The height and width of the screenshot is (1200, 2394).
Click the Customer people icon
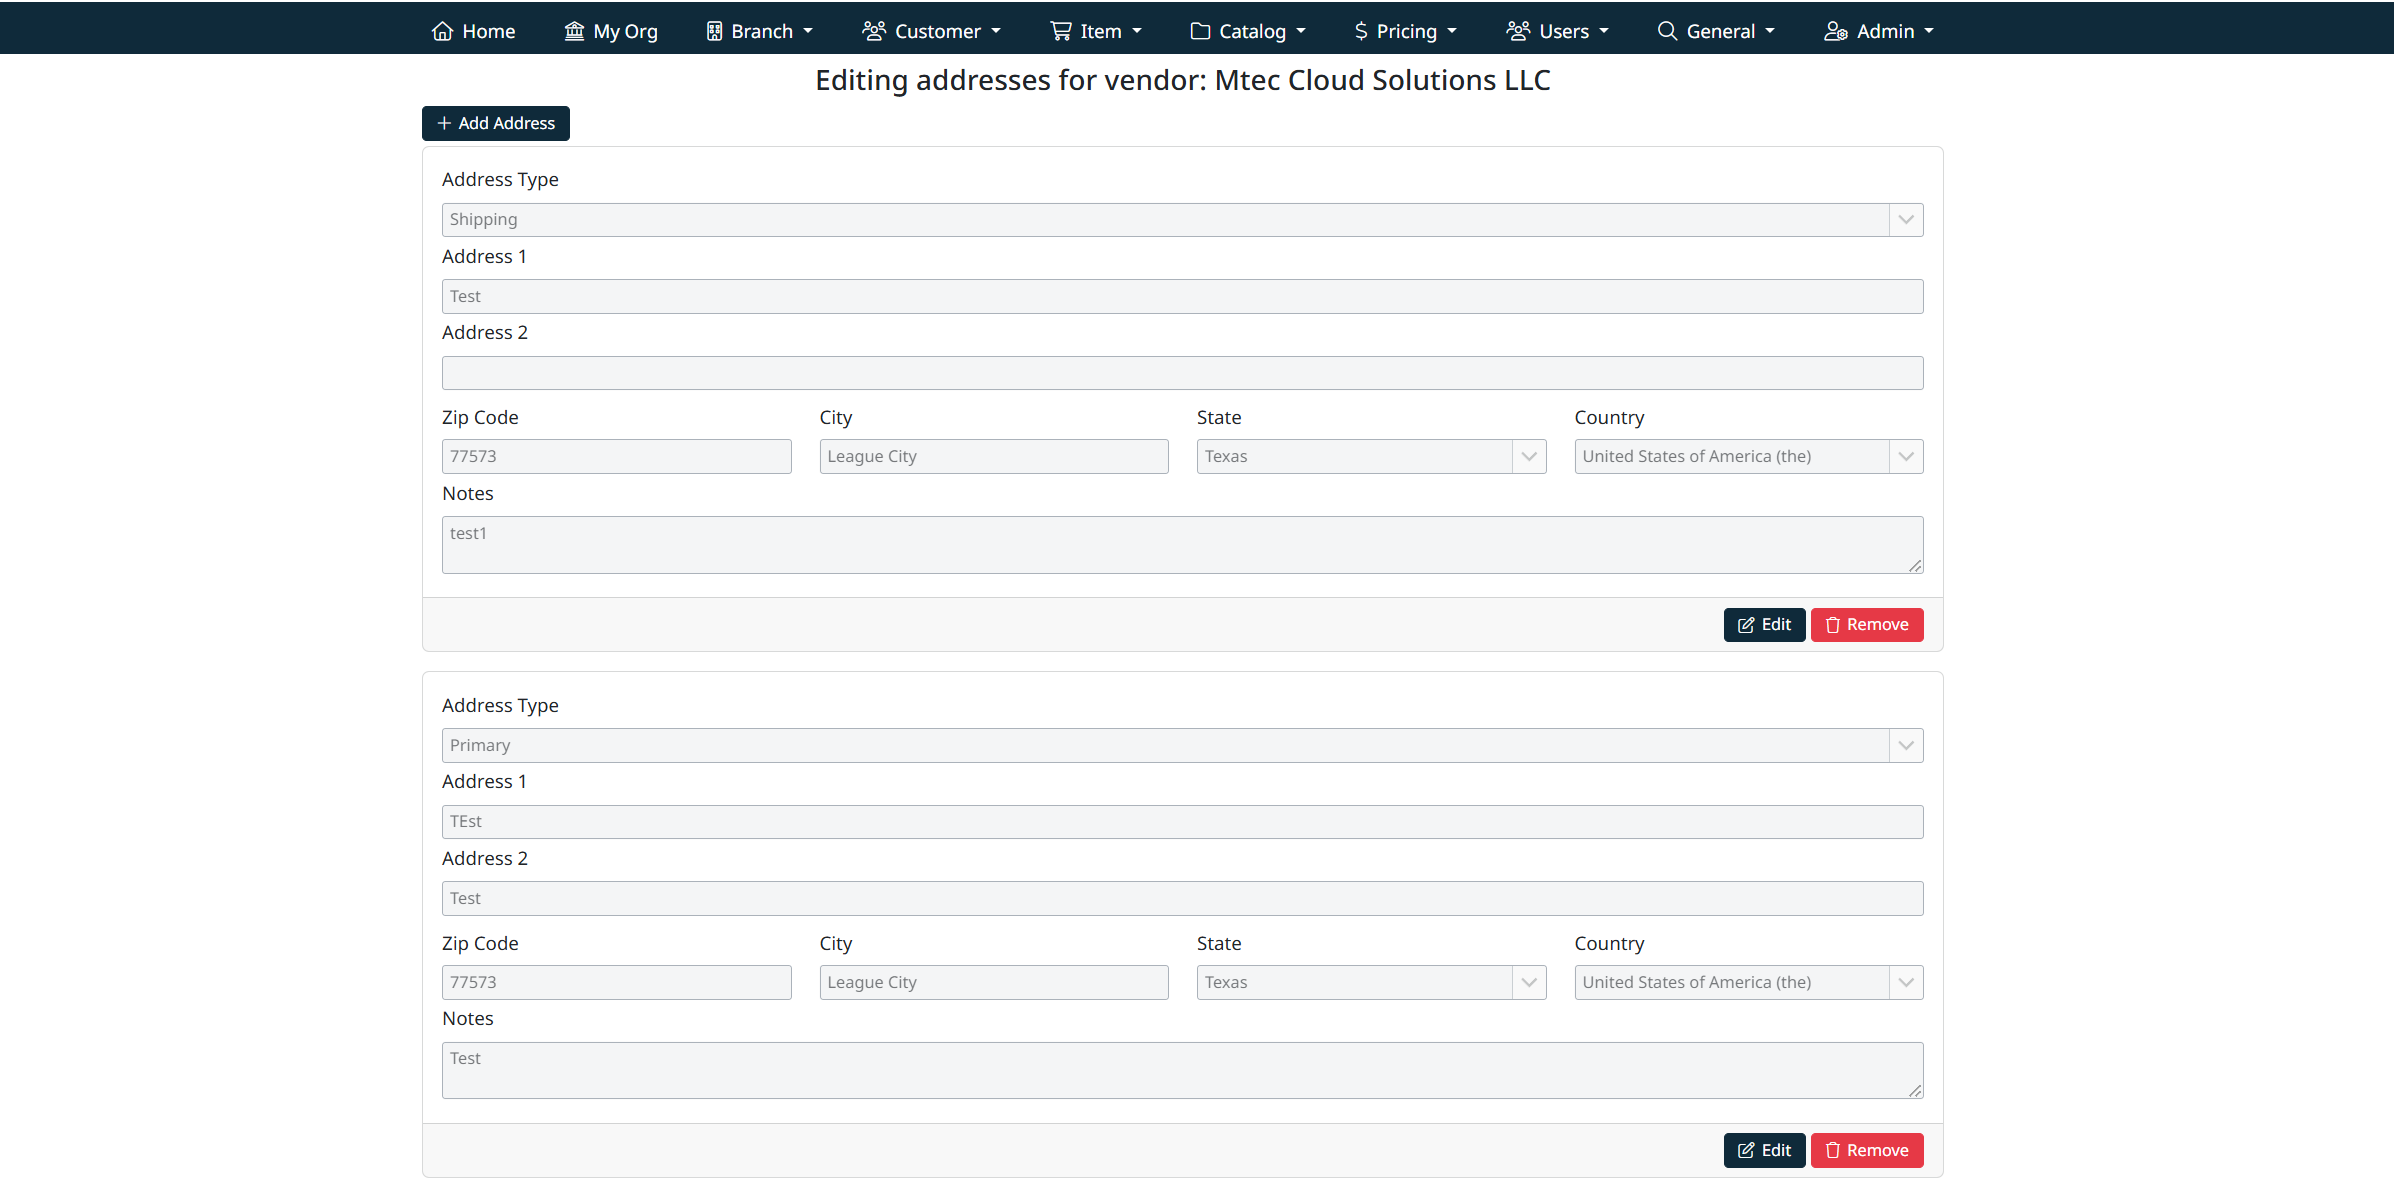click(x=874, y=31)
